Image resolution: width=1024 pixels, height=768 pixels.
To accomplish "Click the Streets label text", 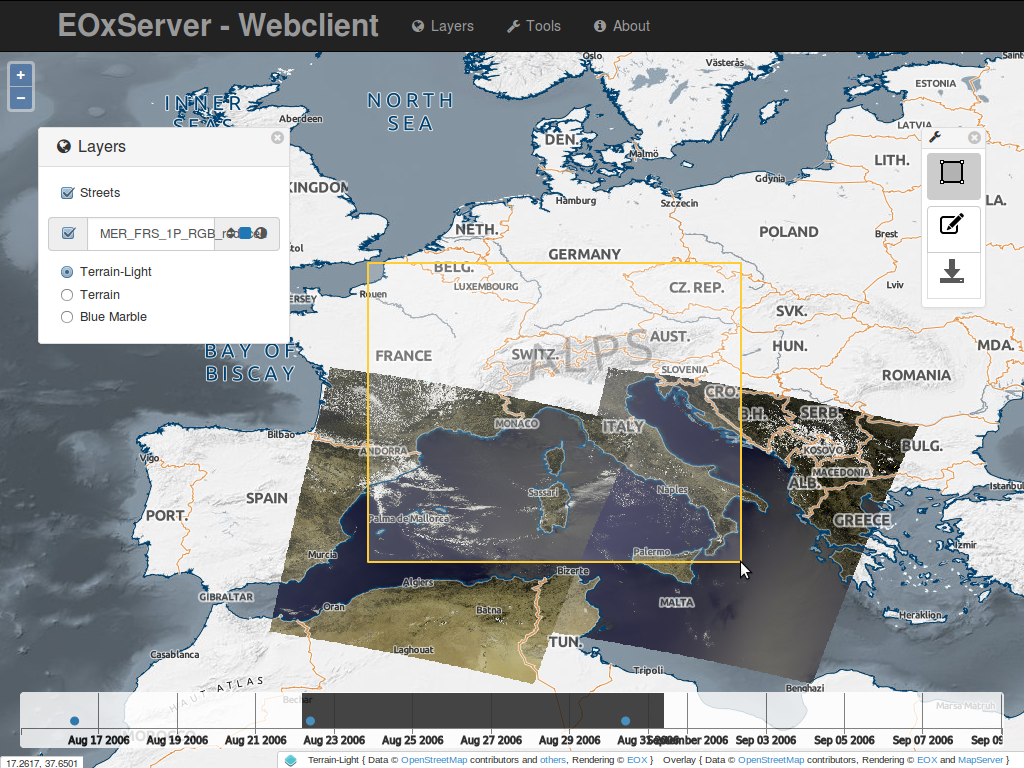I will click(100, 193).
